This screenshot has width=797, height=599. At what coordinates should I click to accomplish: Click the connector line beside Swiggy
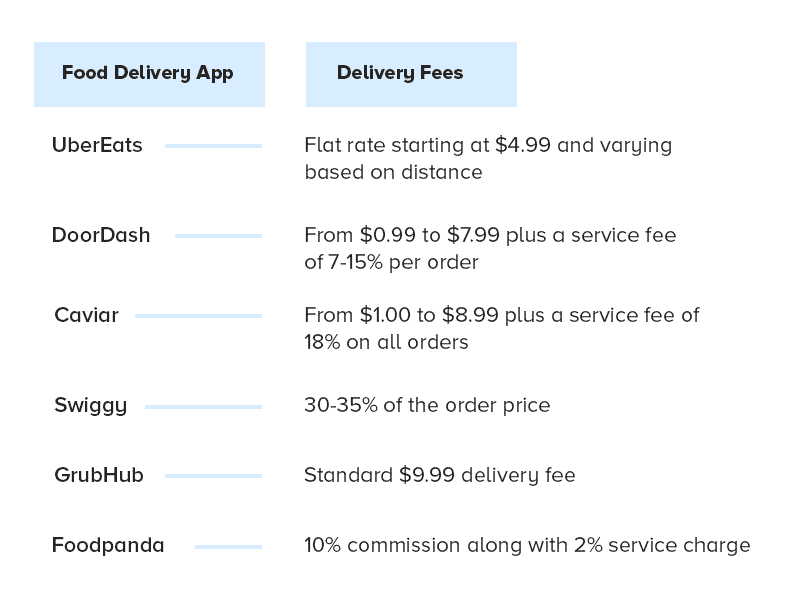(x=203, y=407)
